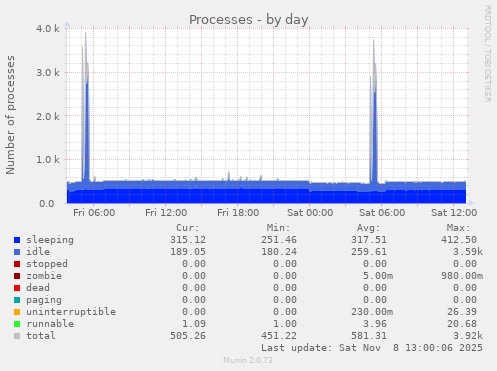The image size is (497, 371).
Task: Click the Friday morning process spike in graph
Action: point(86,117)
